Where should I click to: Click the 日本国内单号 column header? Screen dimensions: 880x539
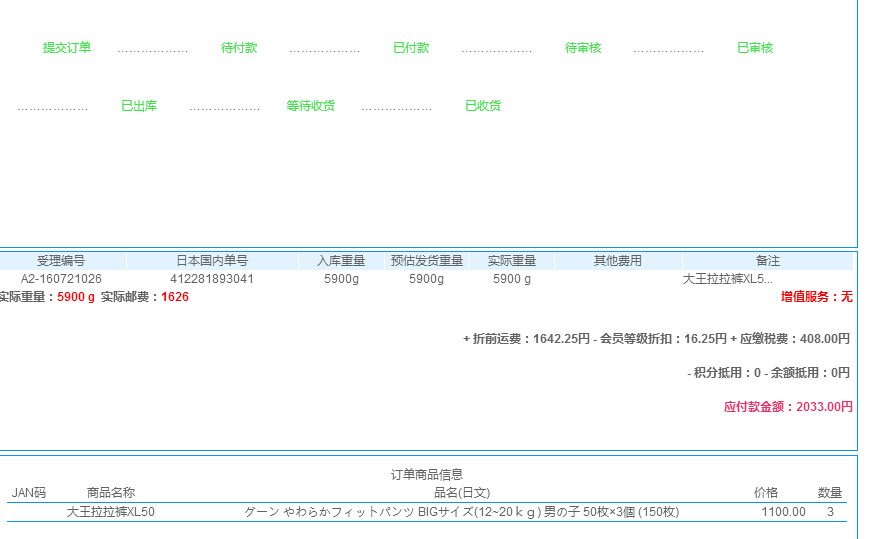click(212, 261)
